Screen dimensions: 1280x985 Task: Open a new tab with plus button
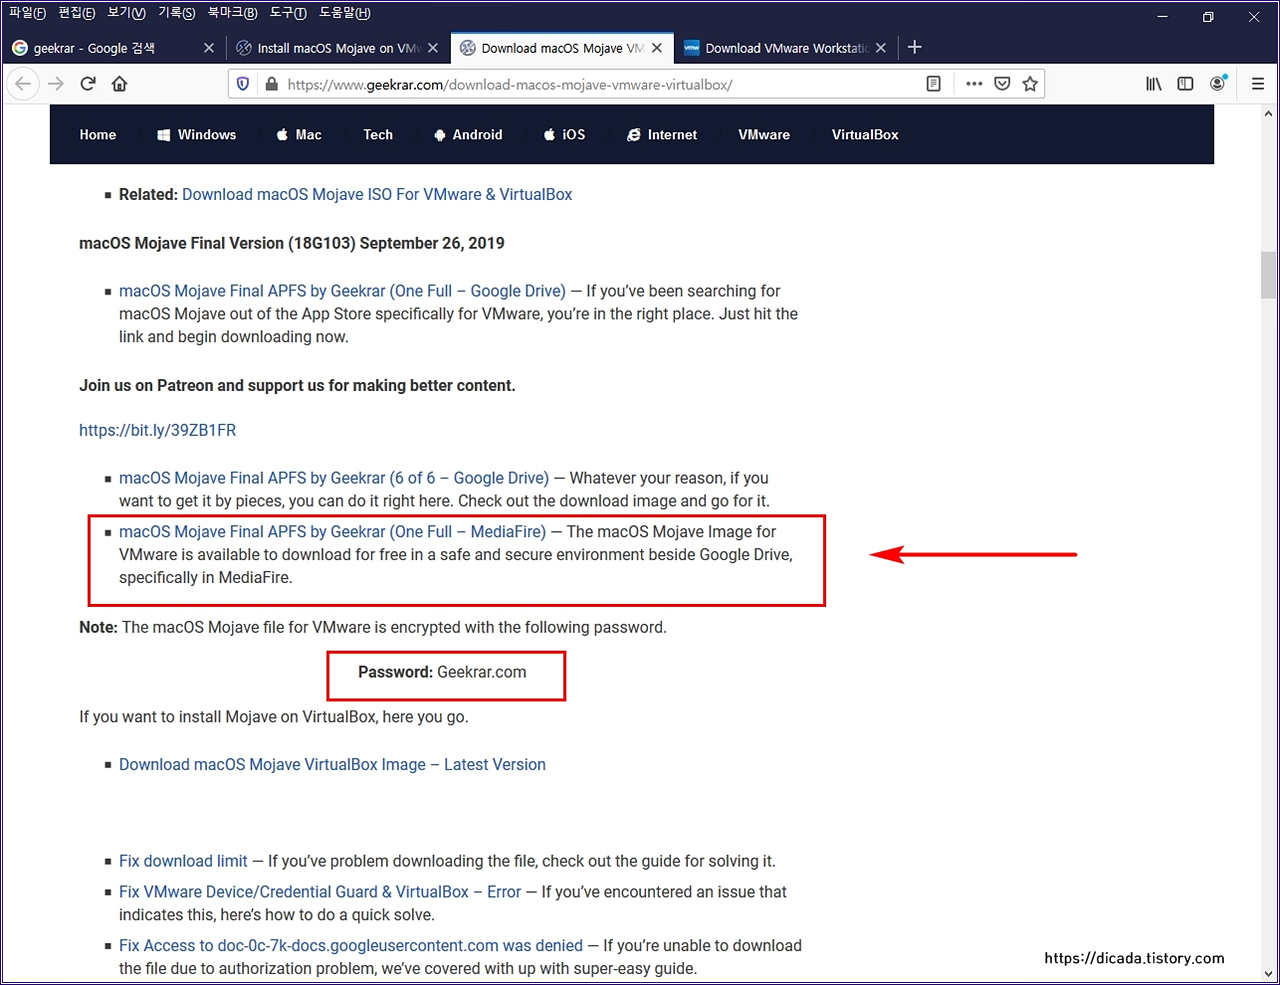click(914, 47)
